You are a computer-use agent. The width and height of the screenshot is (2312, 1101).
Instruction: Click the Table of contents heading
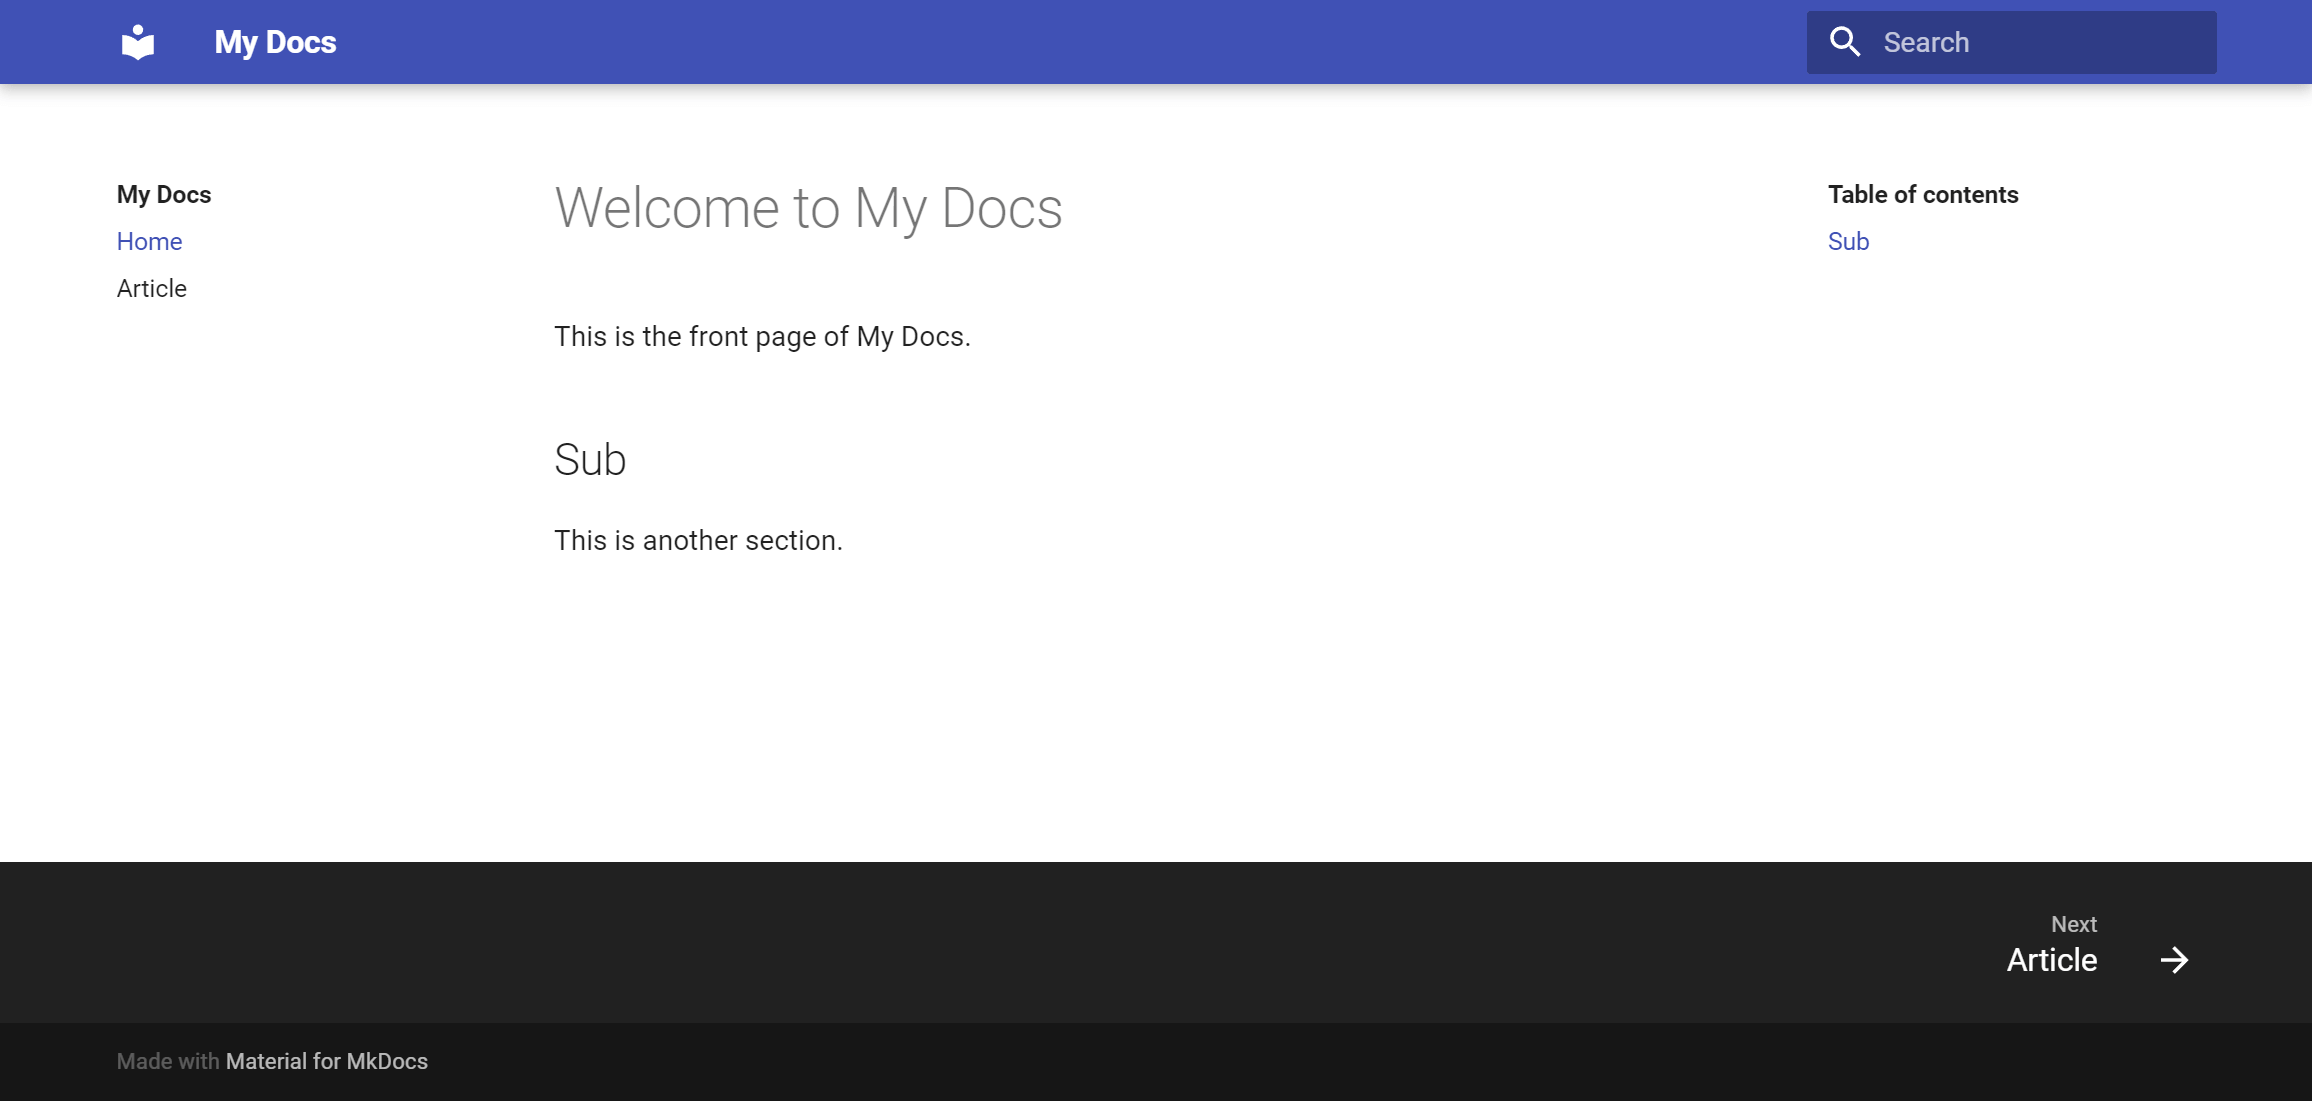point(1922,194)
